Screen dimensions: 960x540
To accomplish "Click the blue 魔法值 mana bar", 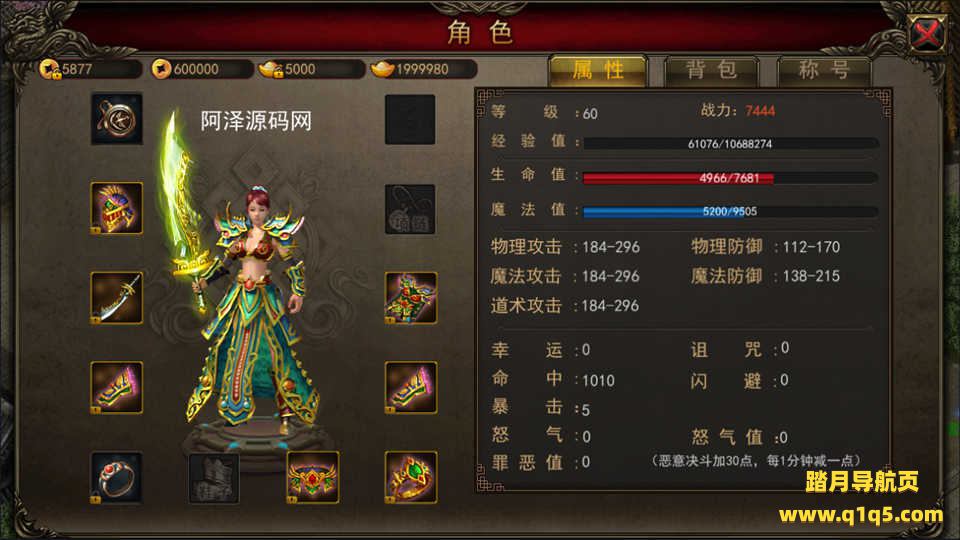I will (x=730, y=211).
